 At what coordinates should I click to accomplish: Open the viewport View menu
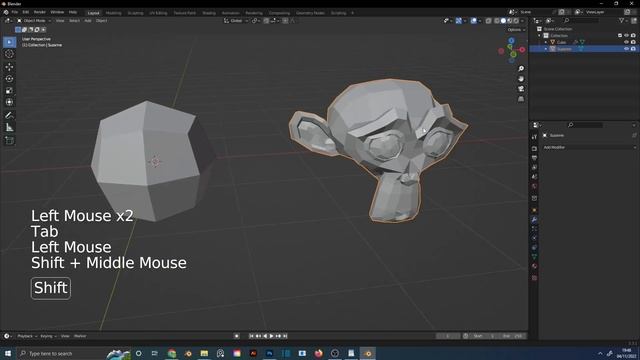click(60, 21)
